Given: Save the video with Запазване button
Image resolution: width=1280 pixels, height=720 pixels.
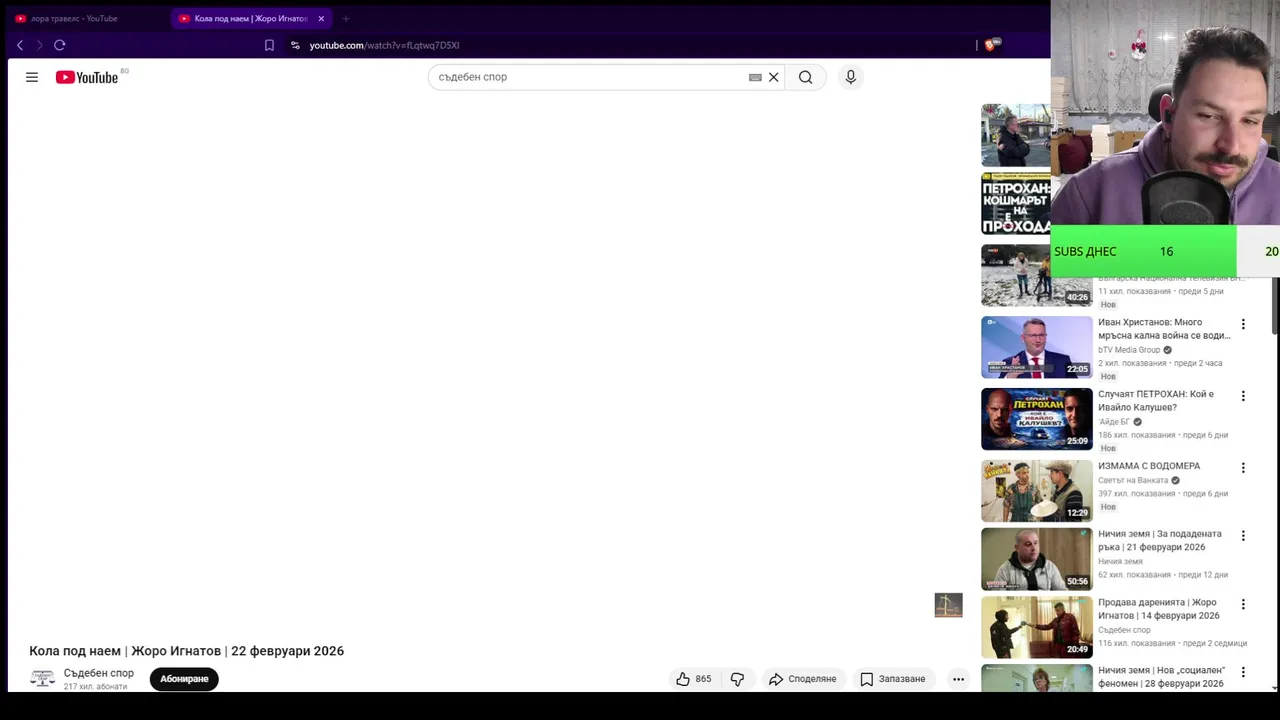Looking at the screenshot, I should tap(893, 679).
